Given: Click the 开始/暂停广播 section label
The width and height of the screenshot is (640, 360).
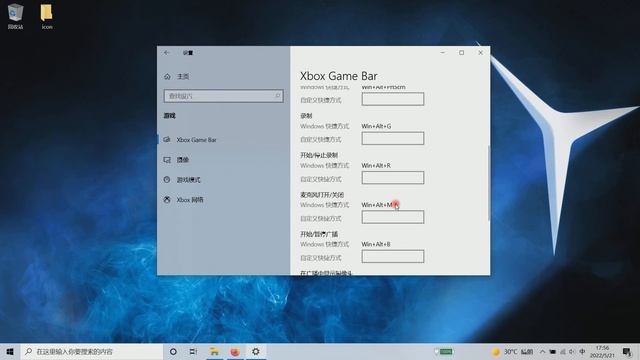Looking at the screenshot, I should coord(319,234).
